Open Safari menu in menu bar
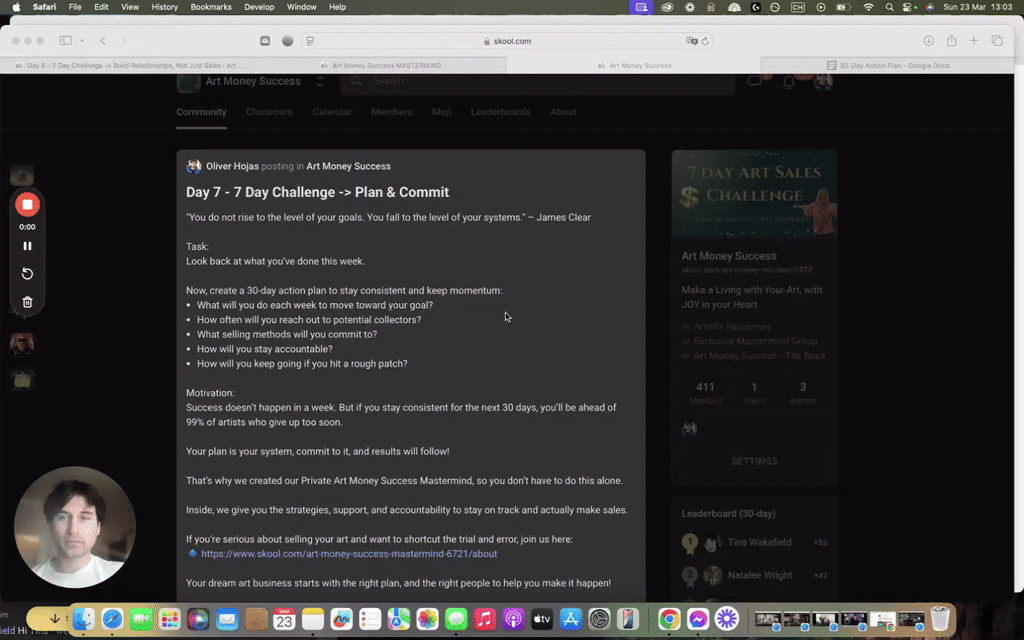Screen dimensions: 1024x640 coord(44,7)
